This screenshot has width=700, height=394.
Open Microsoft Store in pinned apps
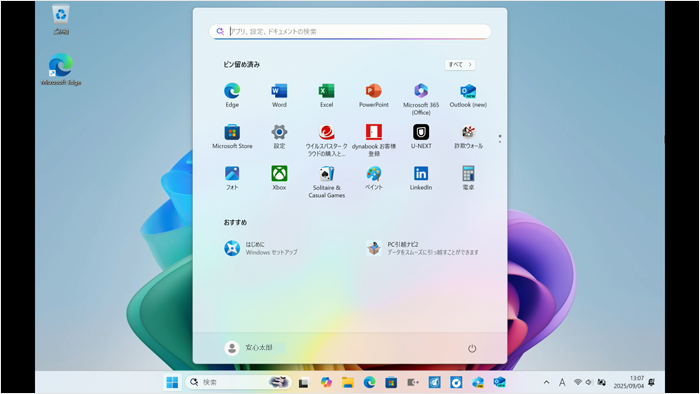click(232, 137)
